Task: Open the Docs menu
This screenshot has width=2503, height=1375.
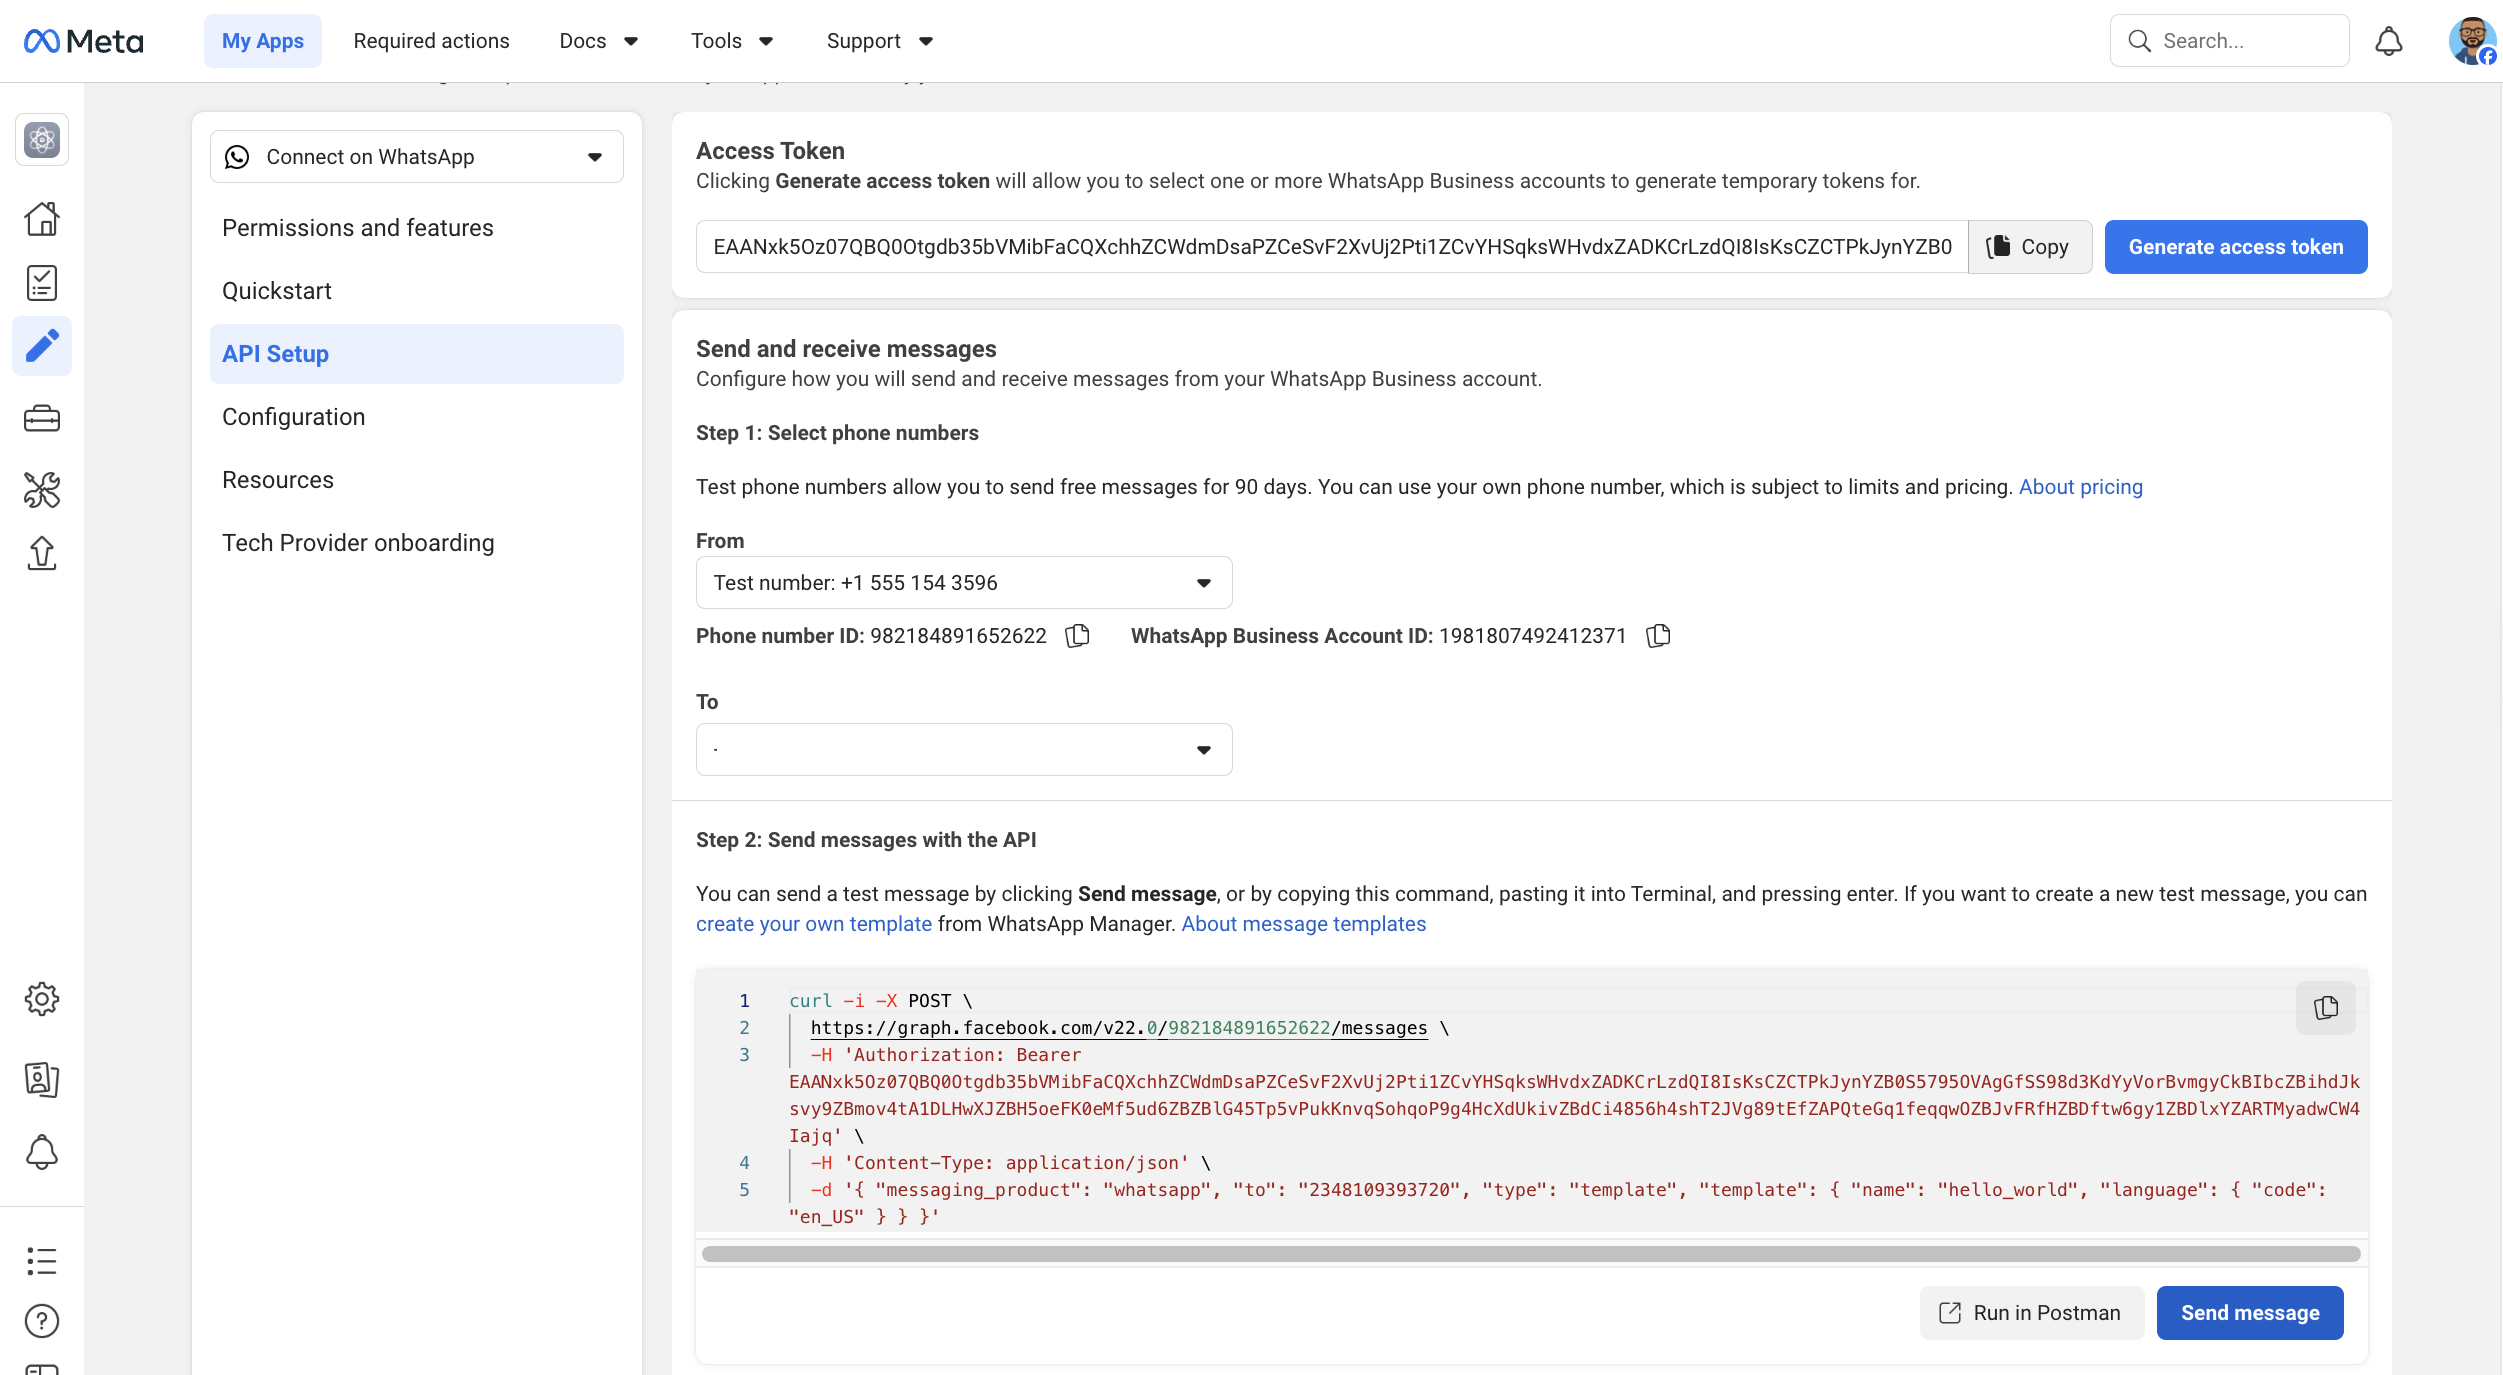Action: click(598, 41)
